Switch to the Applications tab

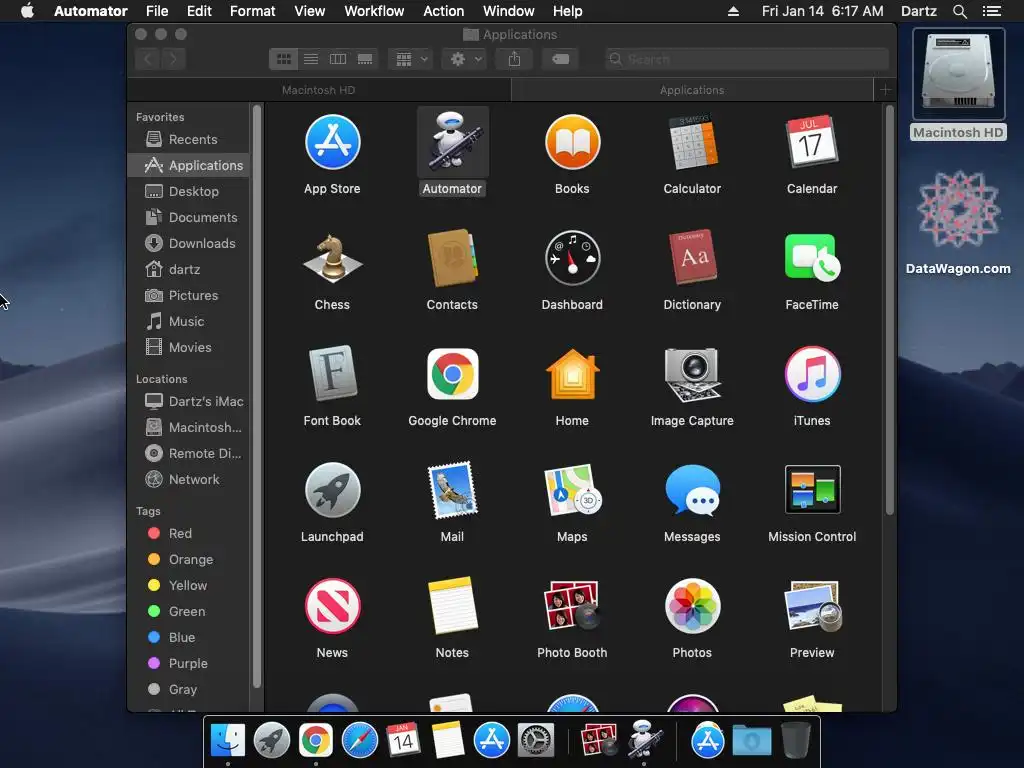click(x=692, y=90)
